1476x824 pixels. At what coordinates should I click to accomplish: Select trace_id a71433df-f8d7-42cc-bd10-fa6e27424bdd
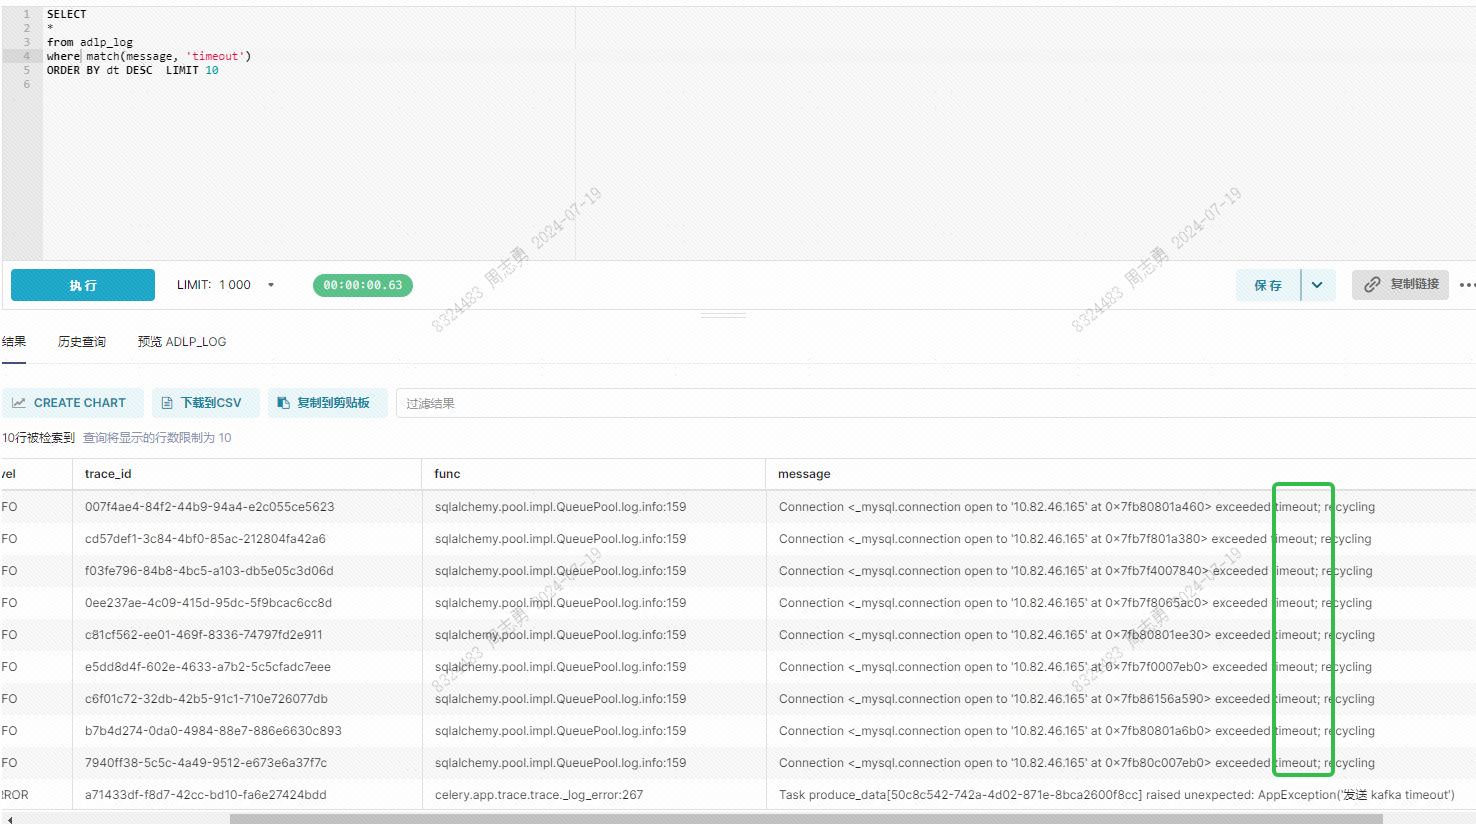206,795
